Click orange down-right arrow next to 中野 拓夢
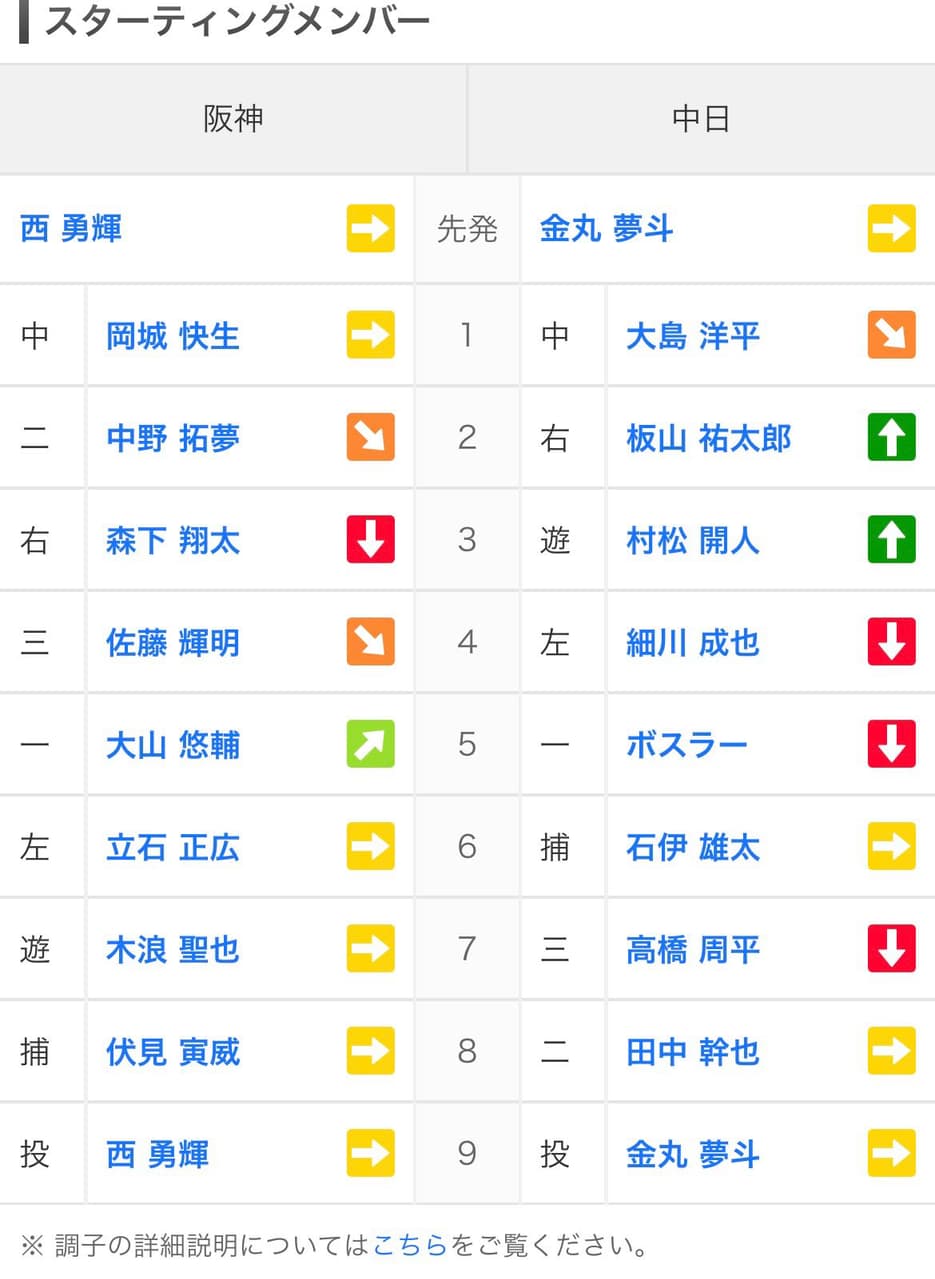Screen dimensions: 935x1279 pos(370,437)
